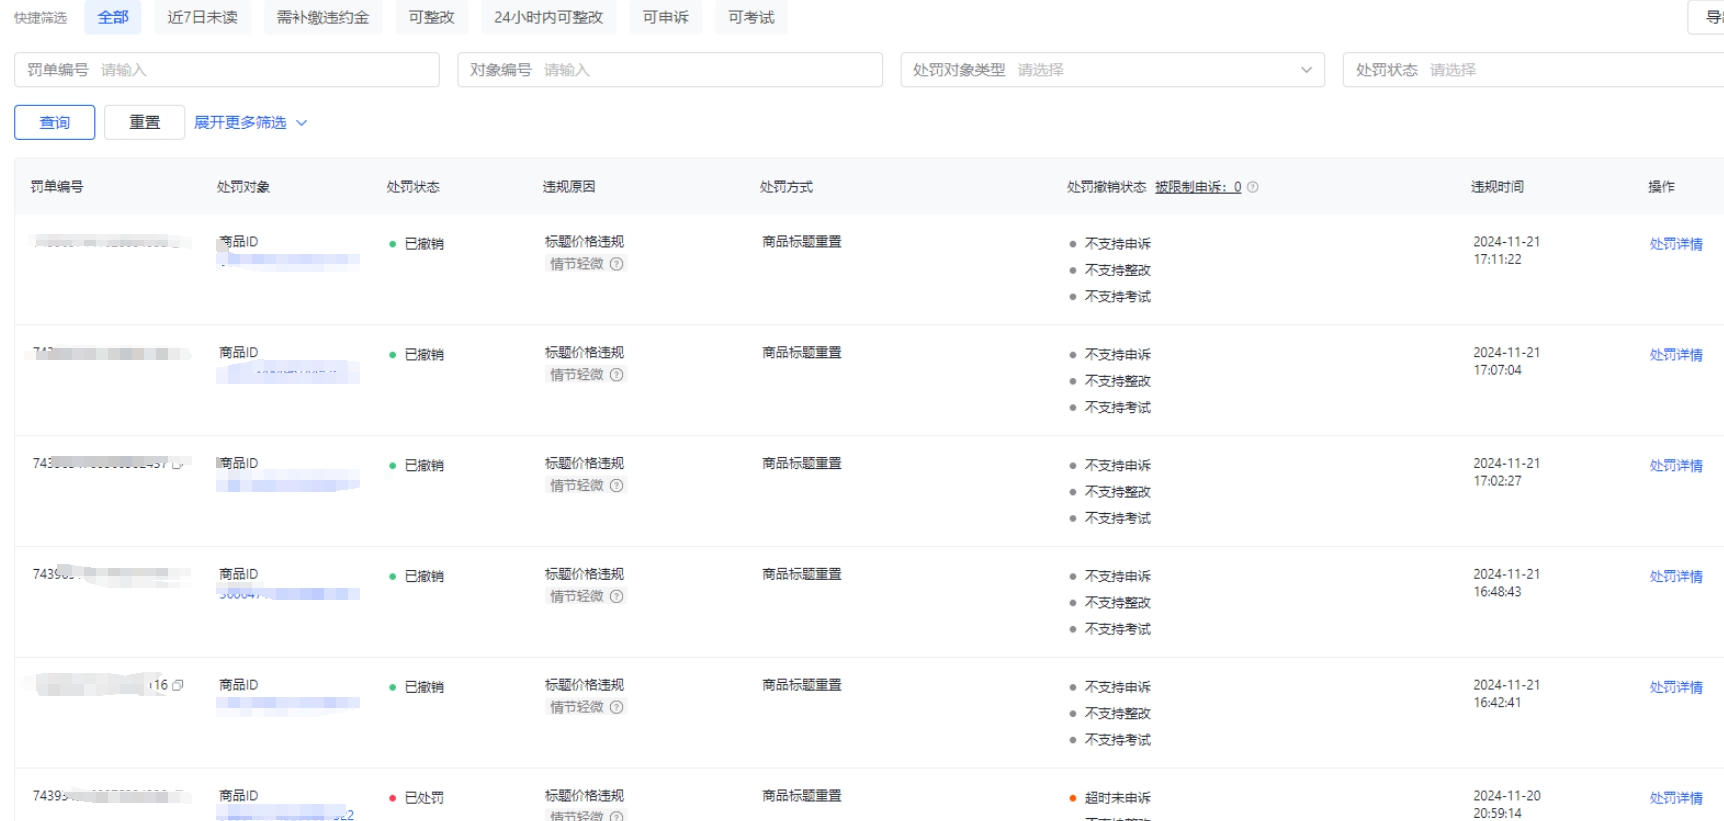
Task: Click the 查询 button
Action: tap(55, 123)
